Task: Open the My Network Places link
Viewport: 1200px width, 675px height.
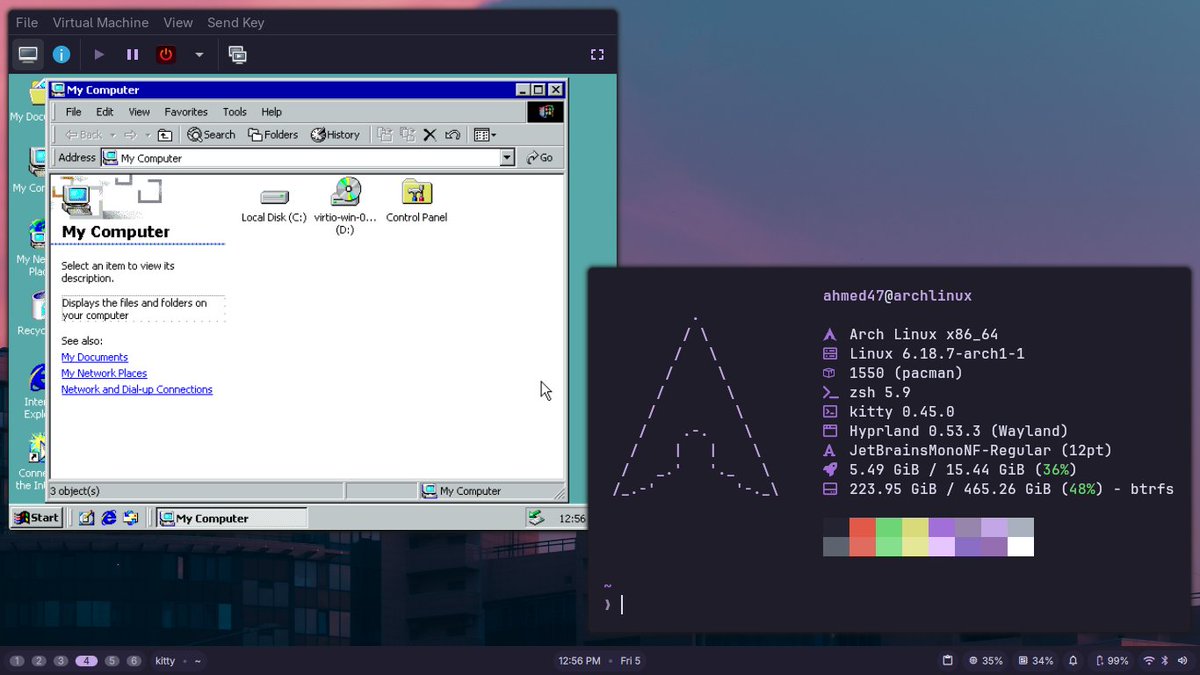Action: pyautogui.click(x=104, y=373)
